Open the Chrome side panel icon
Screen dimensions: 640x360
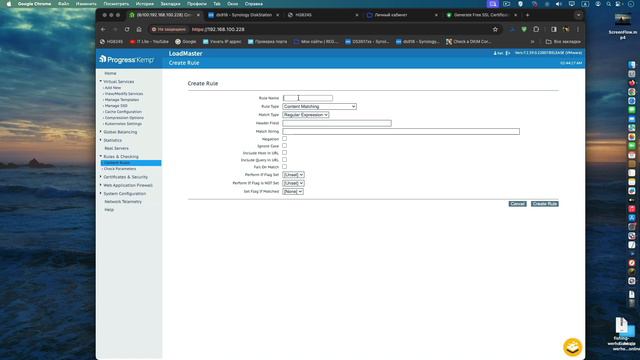pos(554,29)
